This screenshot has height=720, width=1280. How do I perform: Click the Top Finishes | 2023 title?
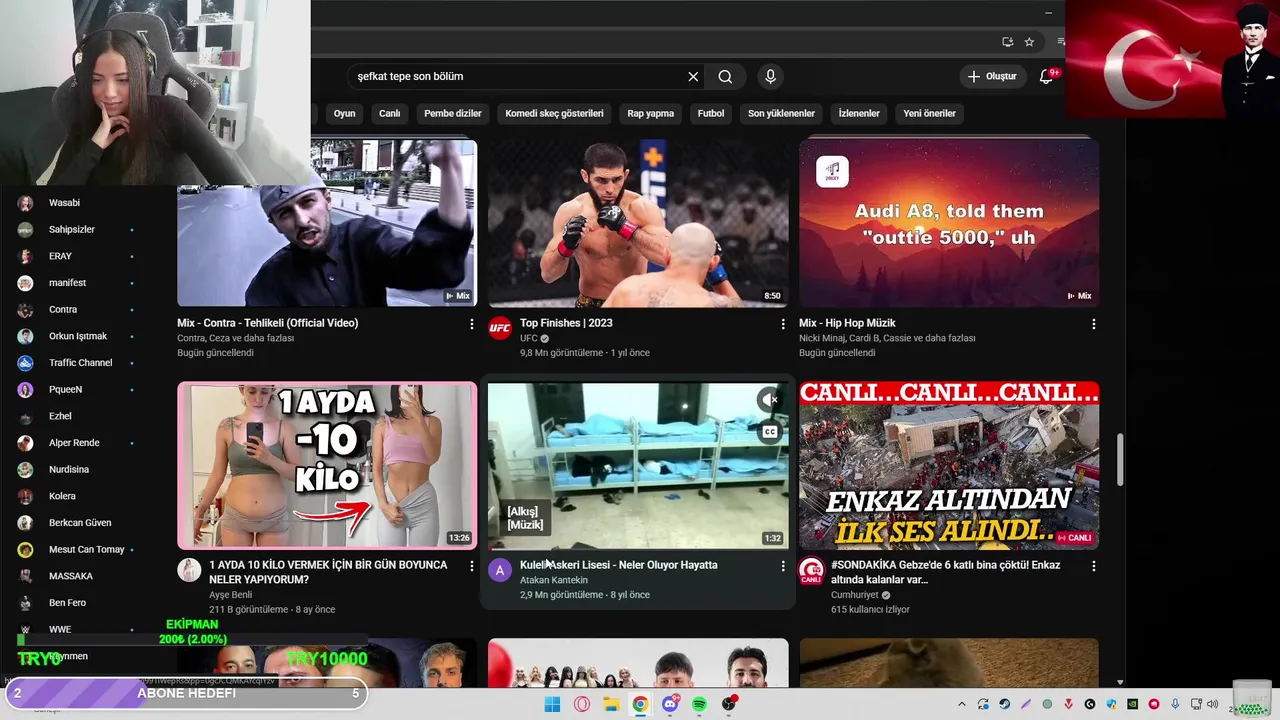566,323
